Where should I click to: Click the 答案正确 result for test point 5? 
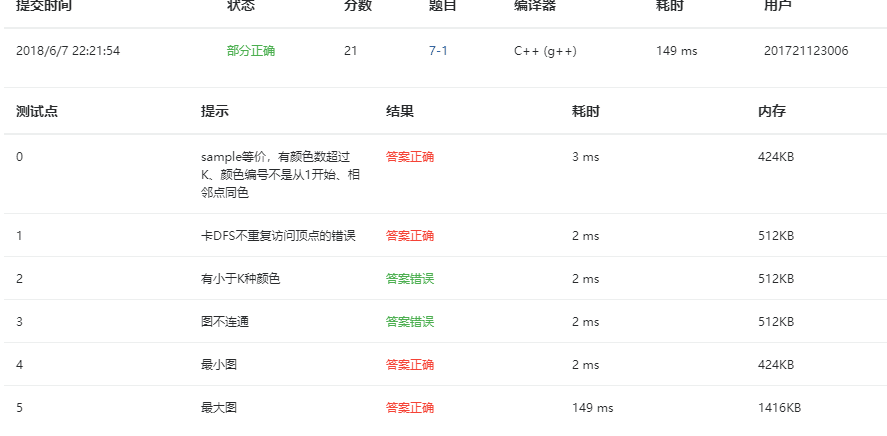click(410, 408)
